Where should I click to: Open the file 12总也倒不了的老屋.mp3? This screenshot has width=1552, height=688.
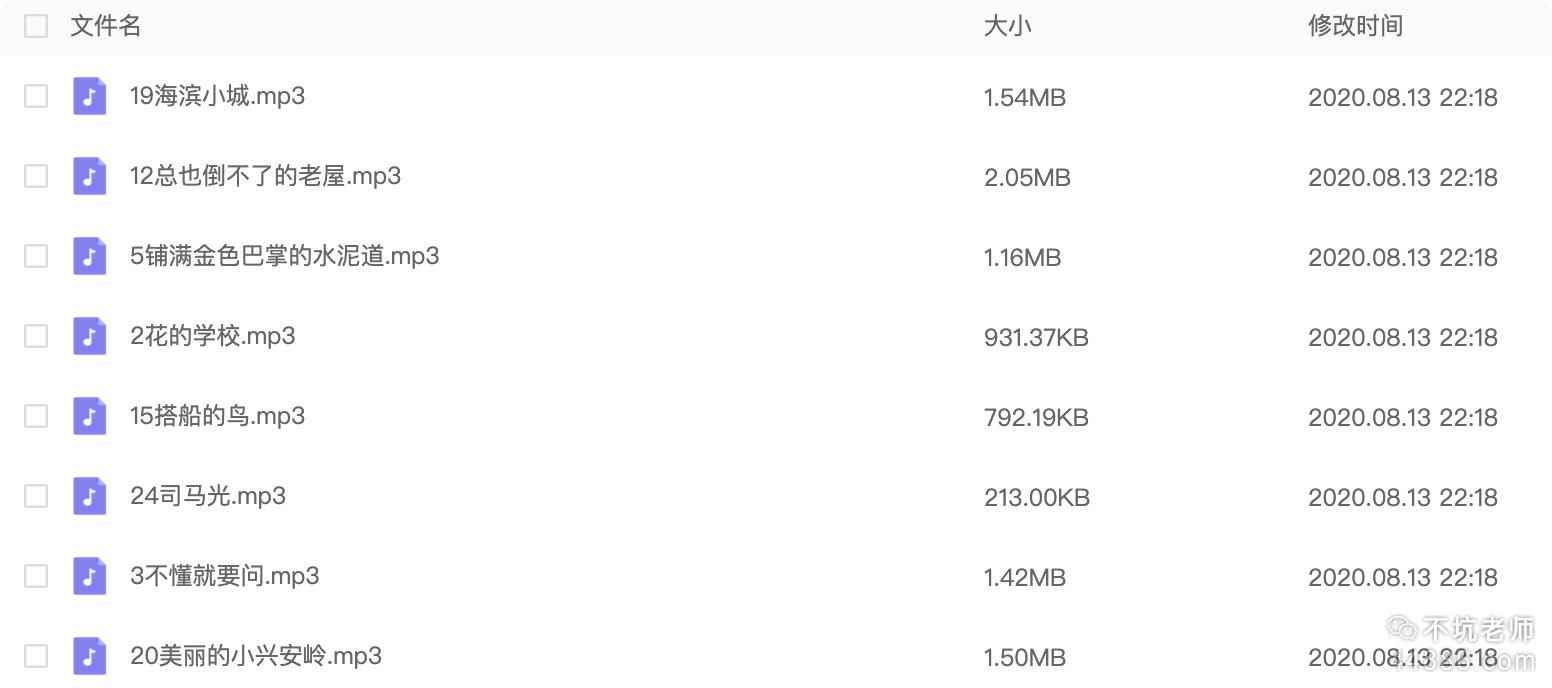coord(265,176)
